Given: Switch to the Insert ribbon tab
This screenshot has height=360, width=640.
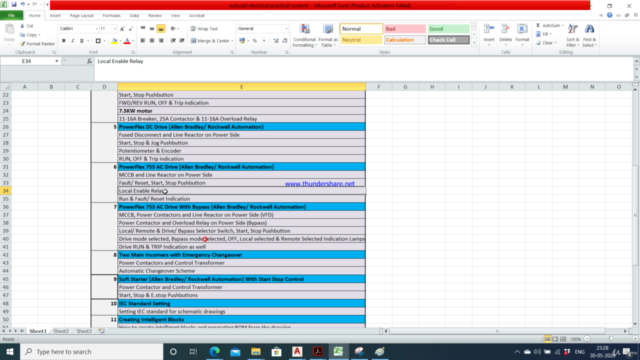Looking at the screenshot, I should pyautogui.click(x=55, y=16).
